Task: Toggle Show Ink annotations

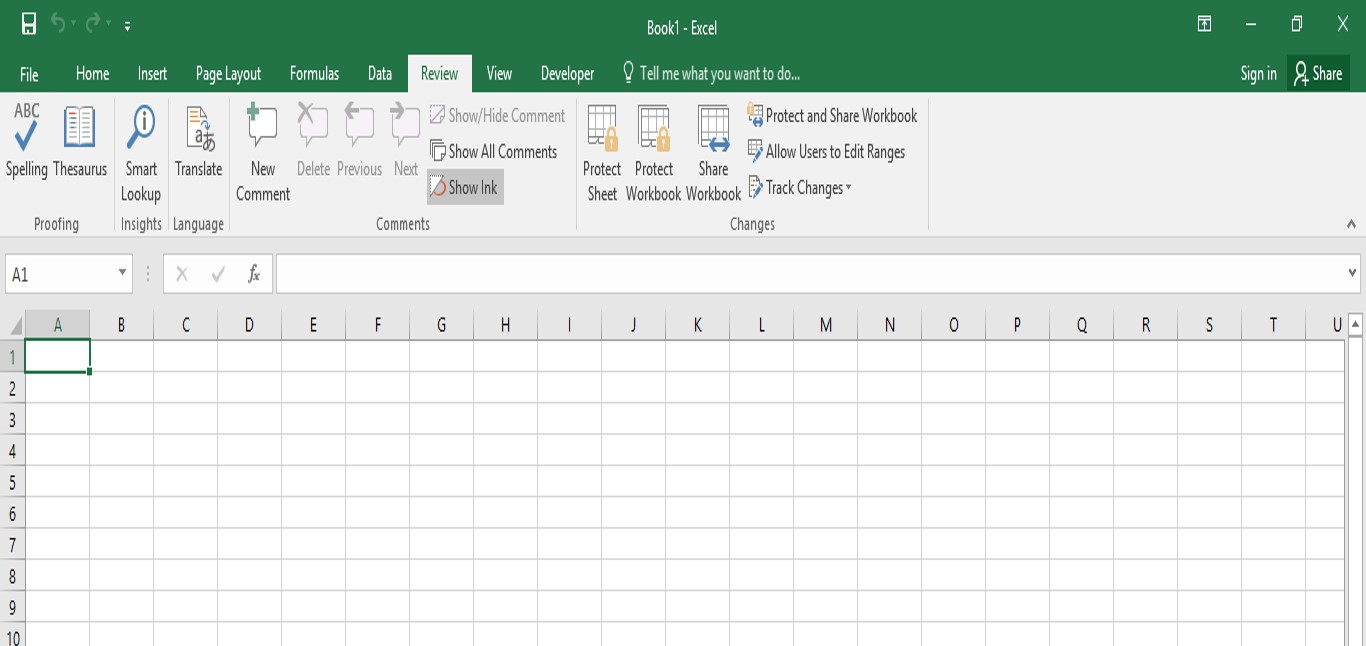Action: click(464, 186)
